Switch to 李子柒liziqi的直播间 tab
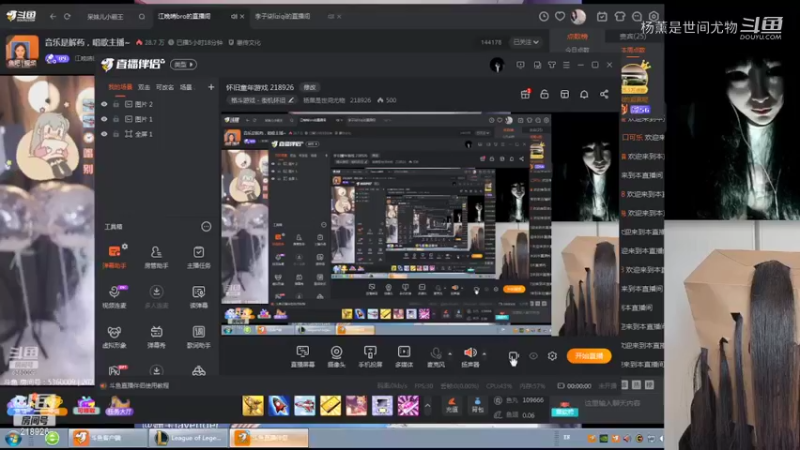 tap(283, 16)
